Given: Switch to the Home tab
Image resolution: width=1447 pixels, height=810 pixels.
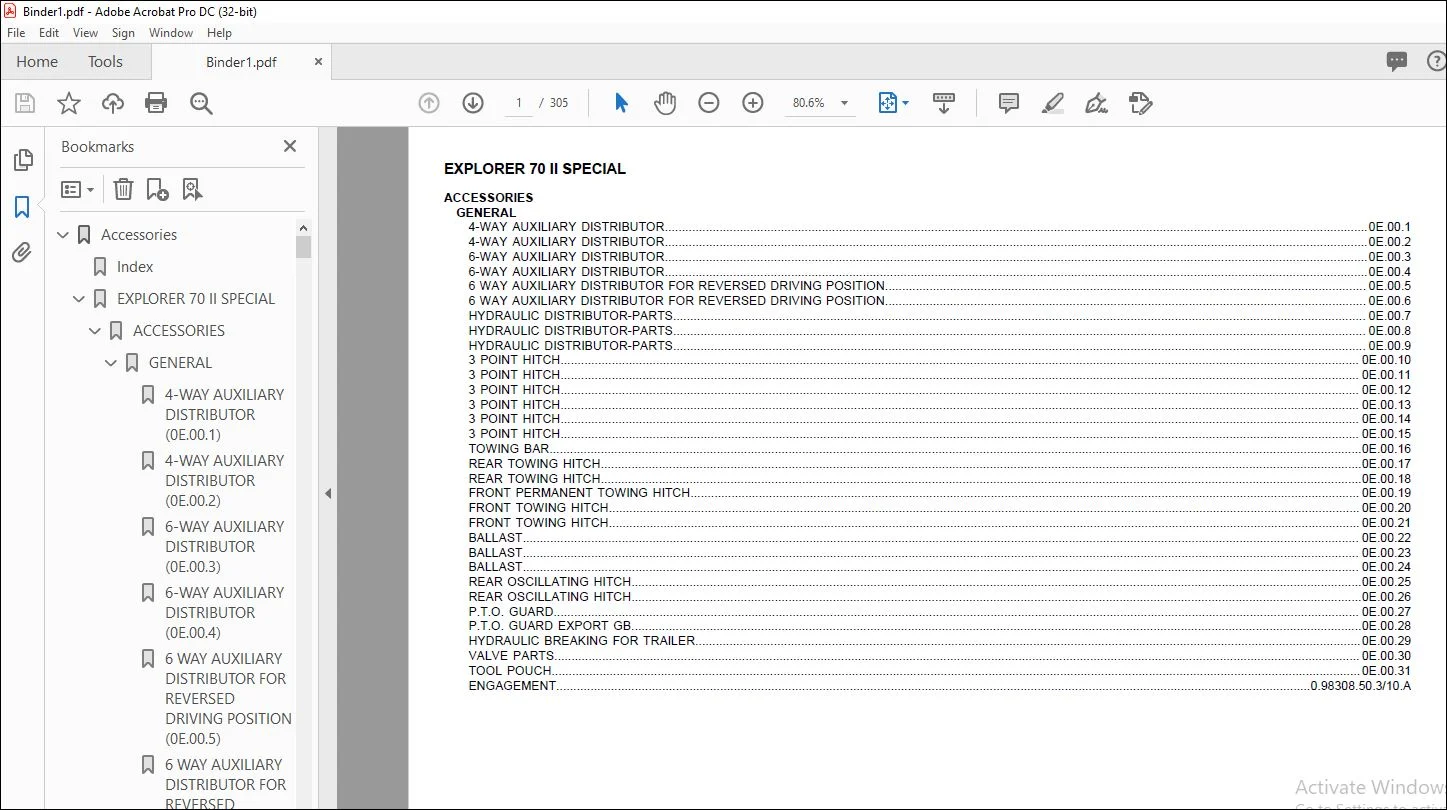Looking at the screenshot, I should (37, 62).
